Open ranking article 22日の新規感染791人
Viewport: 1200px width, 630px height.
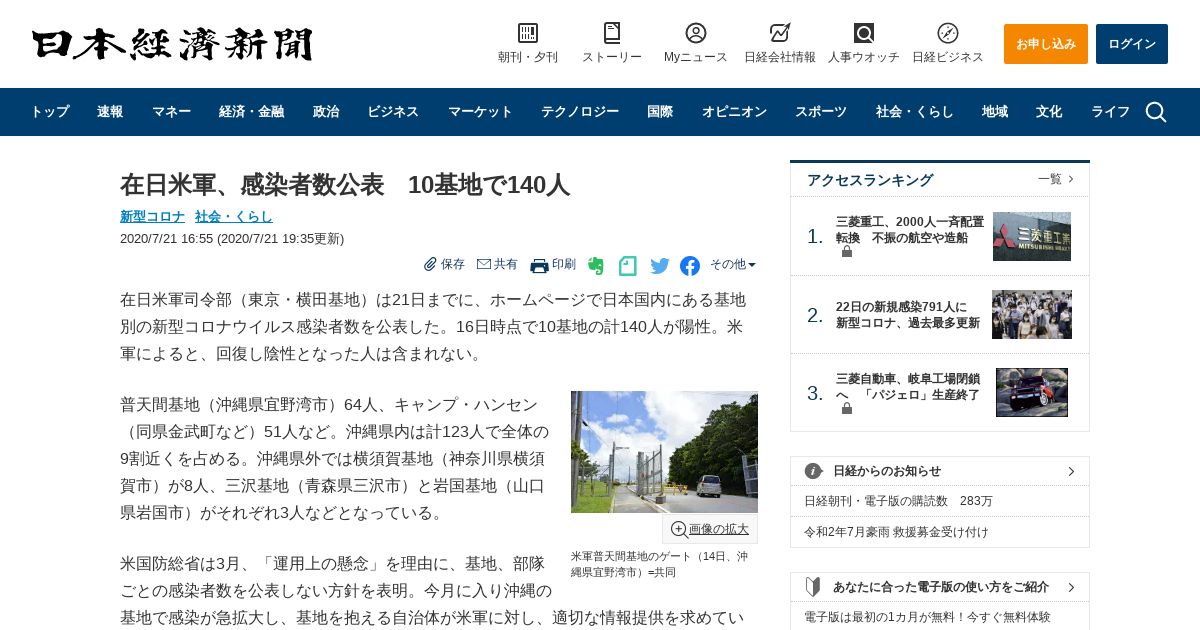coord(908,315)
